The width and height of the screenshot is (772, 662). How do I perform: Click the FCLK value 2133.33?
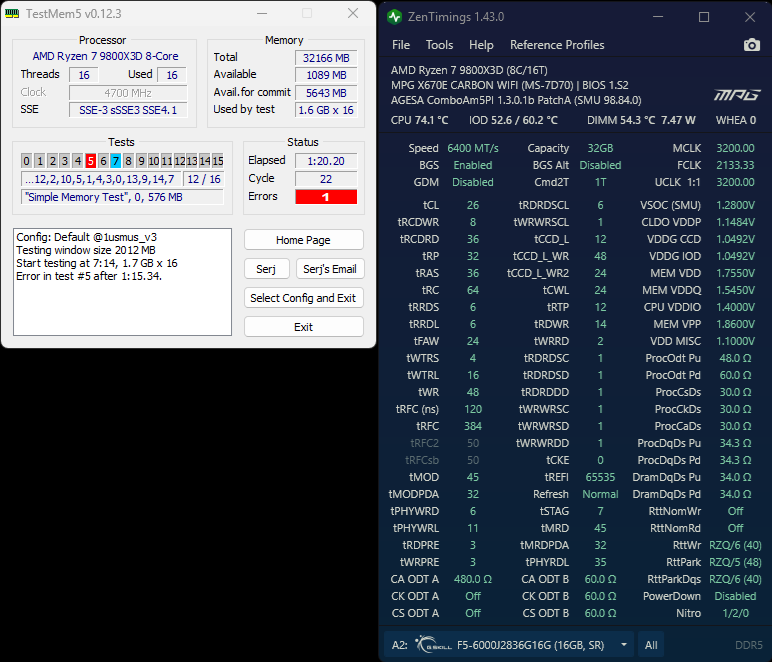(x=735, y=165)
